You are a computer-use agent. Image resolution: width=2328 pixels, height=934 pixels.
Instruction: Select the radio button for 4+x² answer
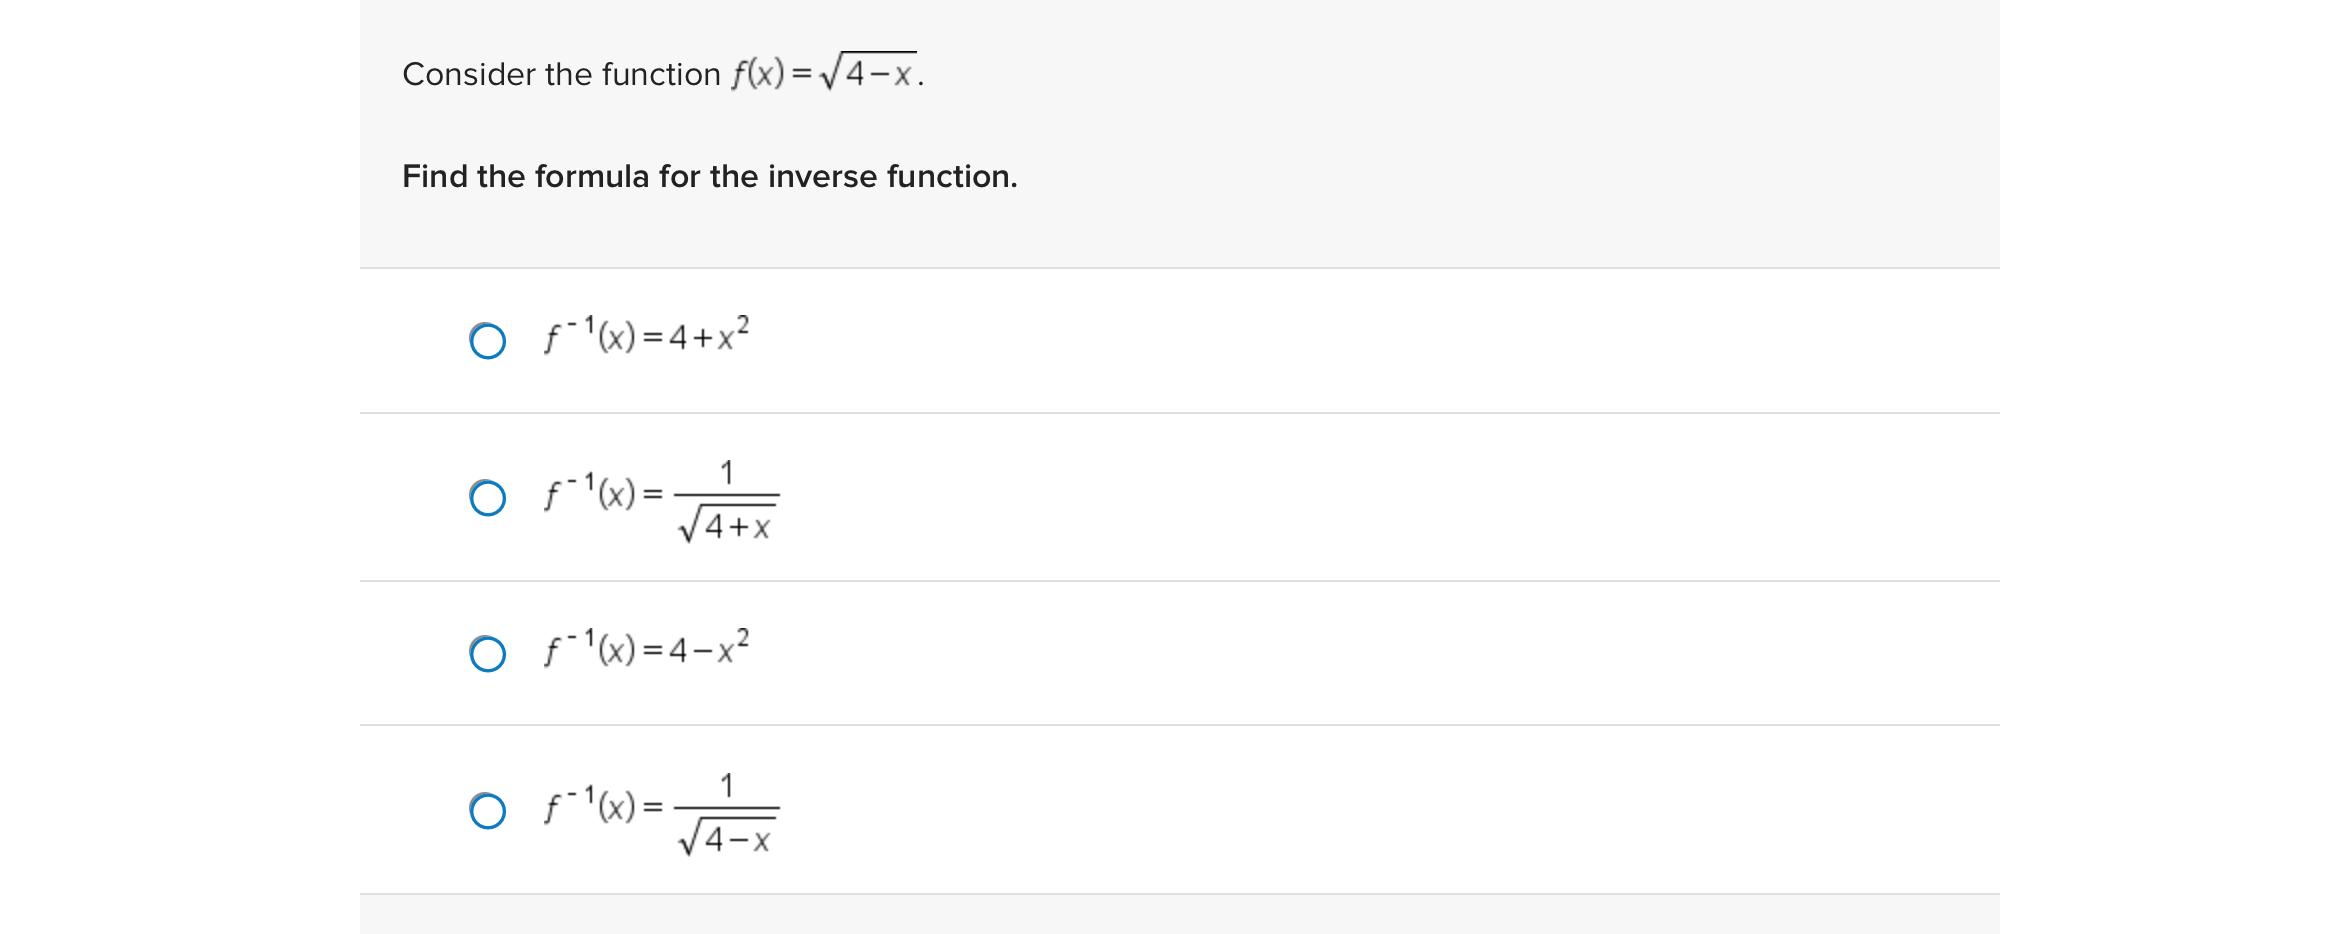click(487, 341)
